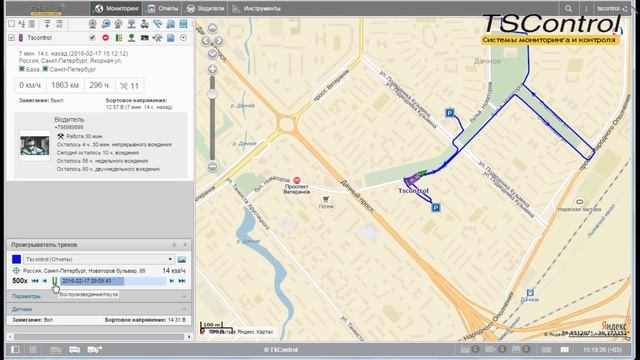Select the 1863 км mileage value
This screenshot has height=360, width=640.
click(x=65, y=86)
